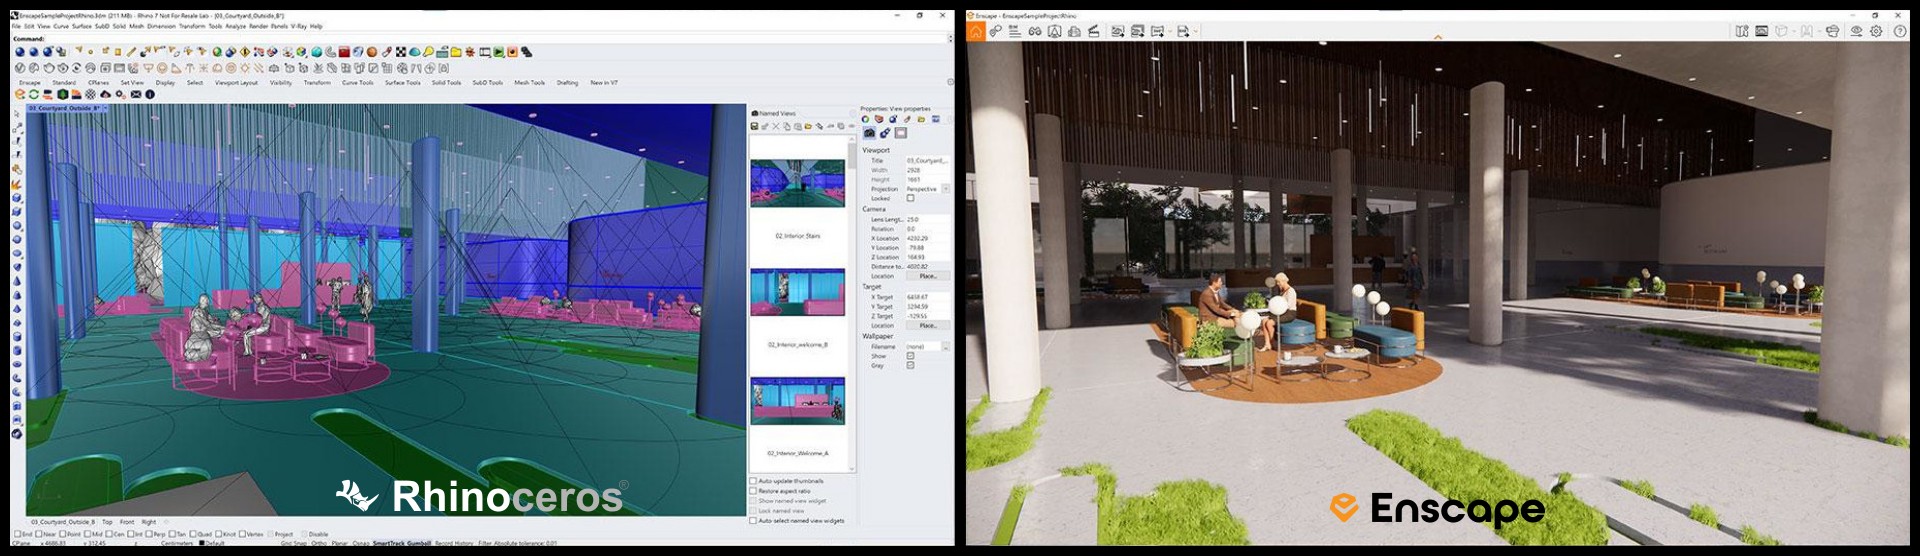Open the File menu in Rhino
Viewport: 1920px width, 556px height.
(x=16, y=26)
